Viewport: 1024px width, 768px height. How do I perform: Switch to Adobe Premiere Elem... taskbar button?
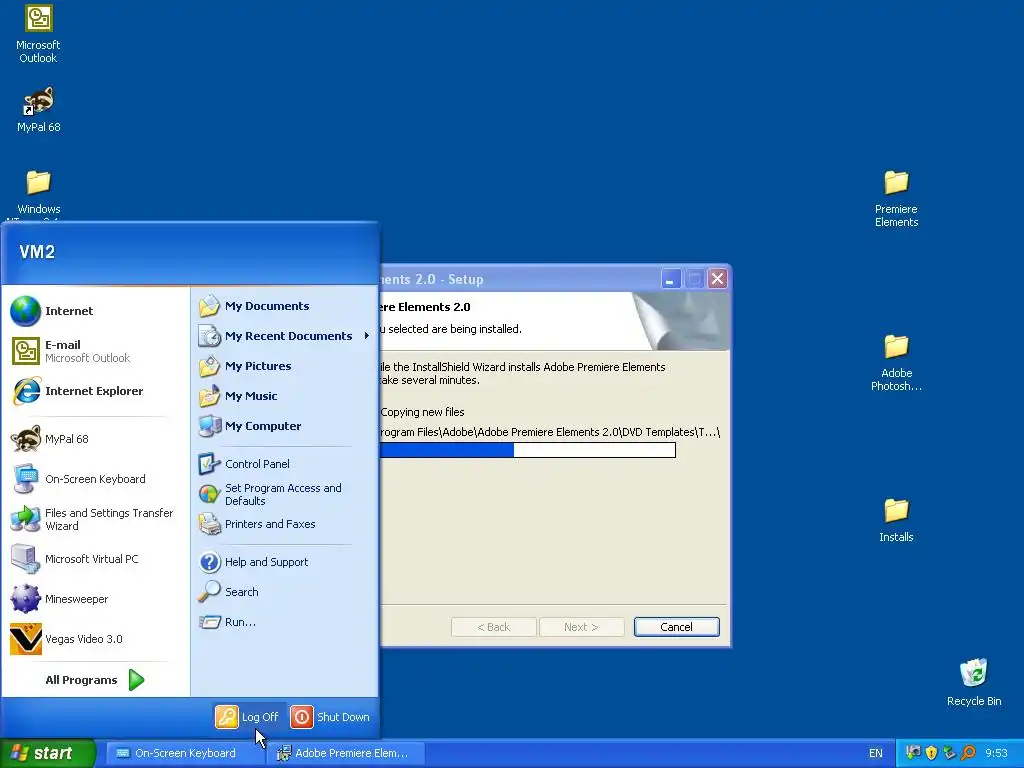click(345, 753)
